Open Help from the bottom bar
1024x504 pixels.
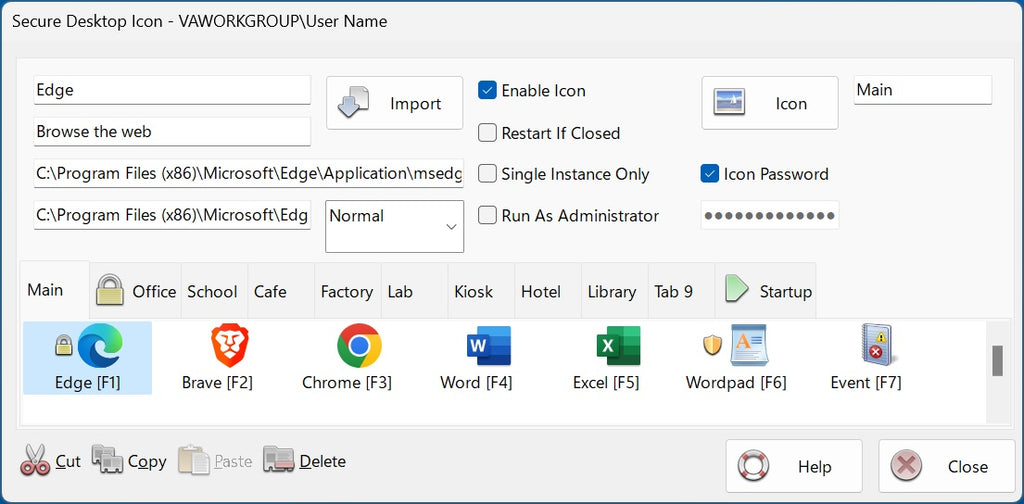coord(794,467)
